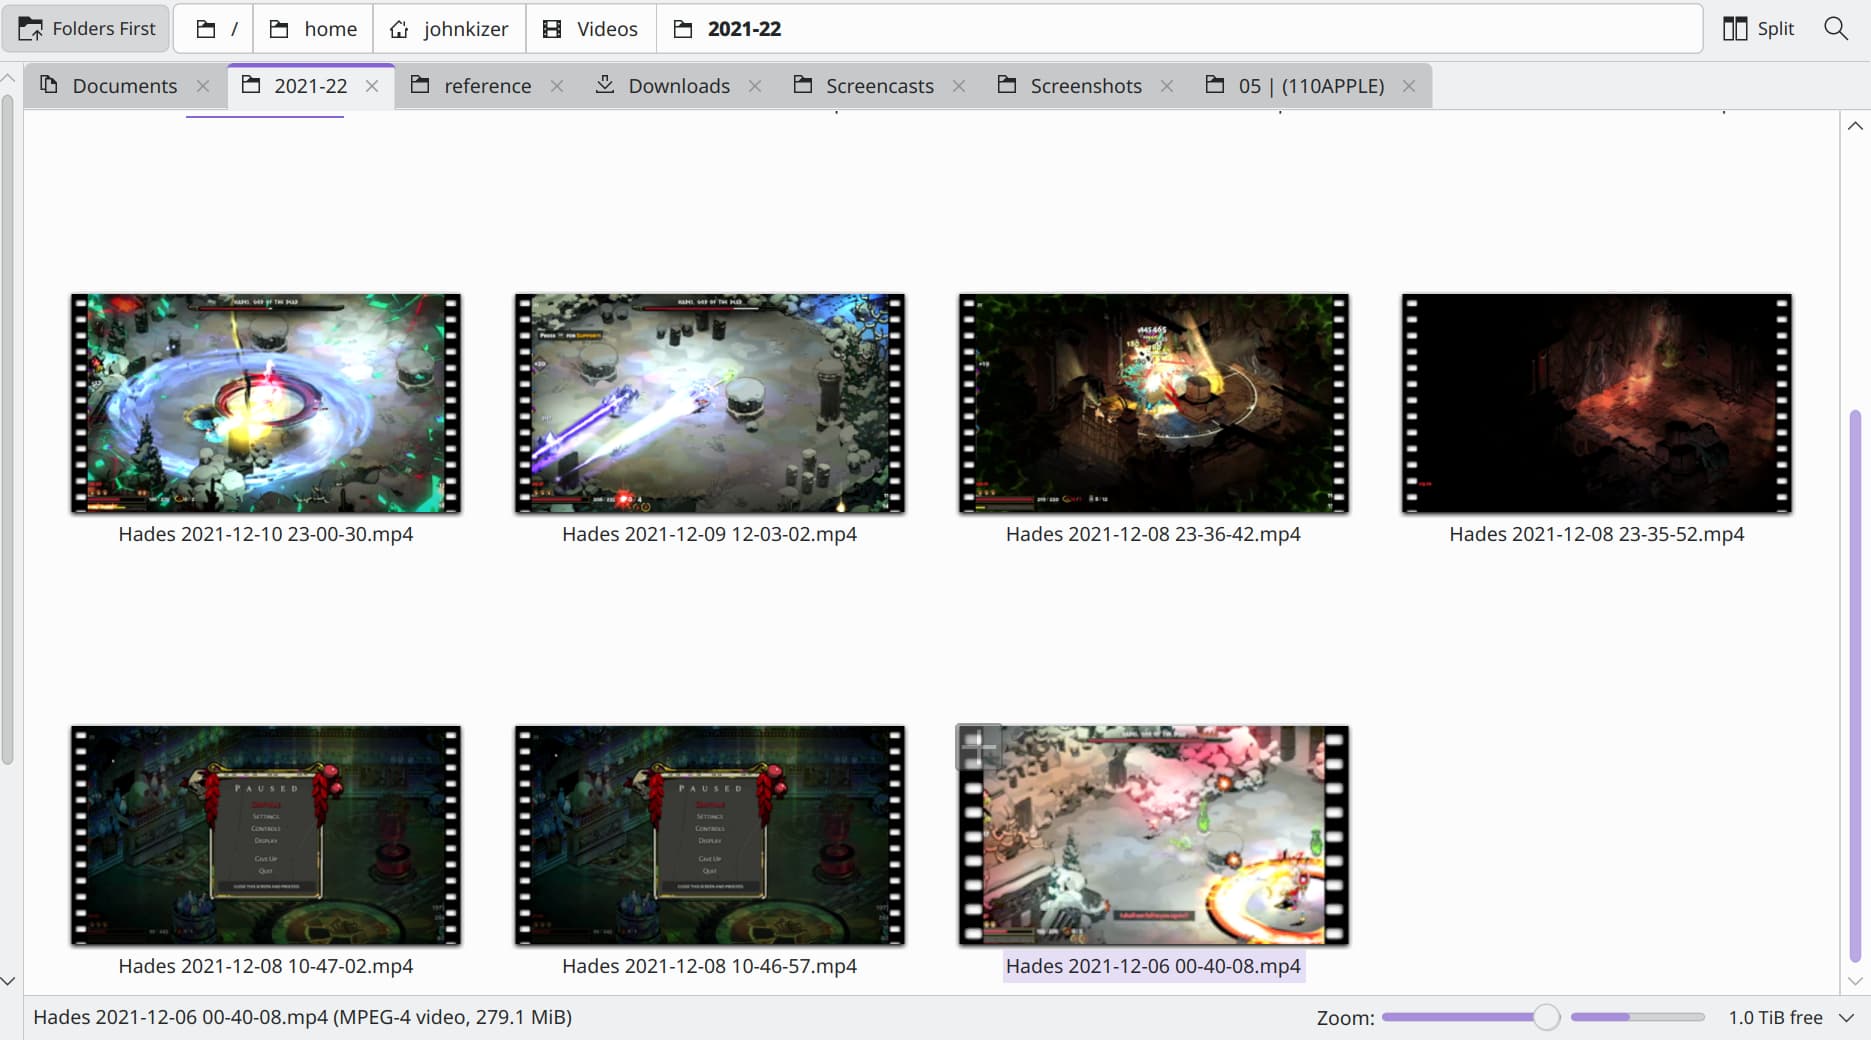Image resolution: width=1871 pixels, height=1040 pixels.
Task: Click filename Hades 2021-12-08 23-36-42.mp4
Action: [x=1153, y=534]
